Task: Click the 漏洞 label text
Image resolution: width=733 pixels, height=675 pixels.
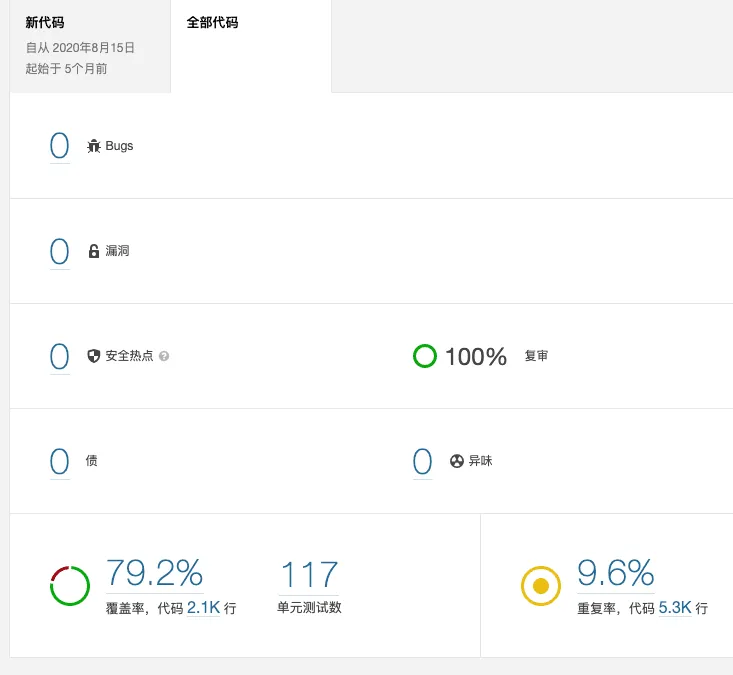Action: click(117, 251)
